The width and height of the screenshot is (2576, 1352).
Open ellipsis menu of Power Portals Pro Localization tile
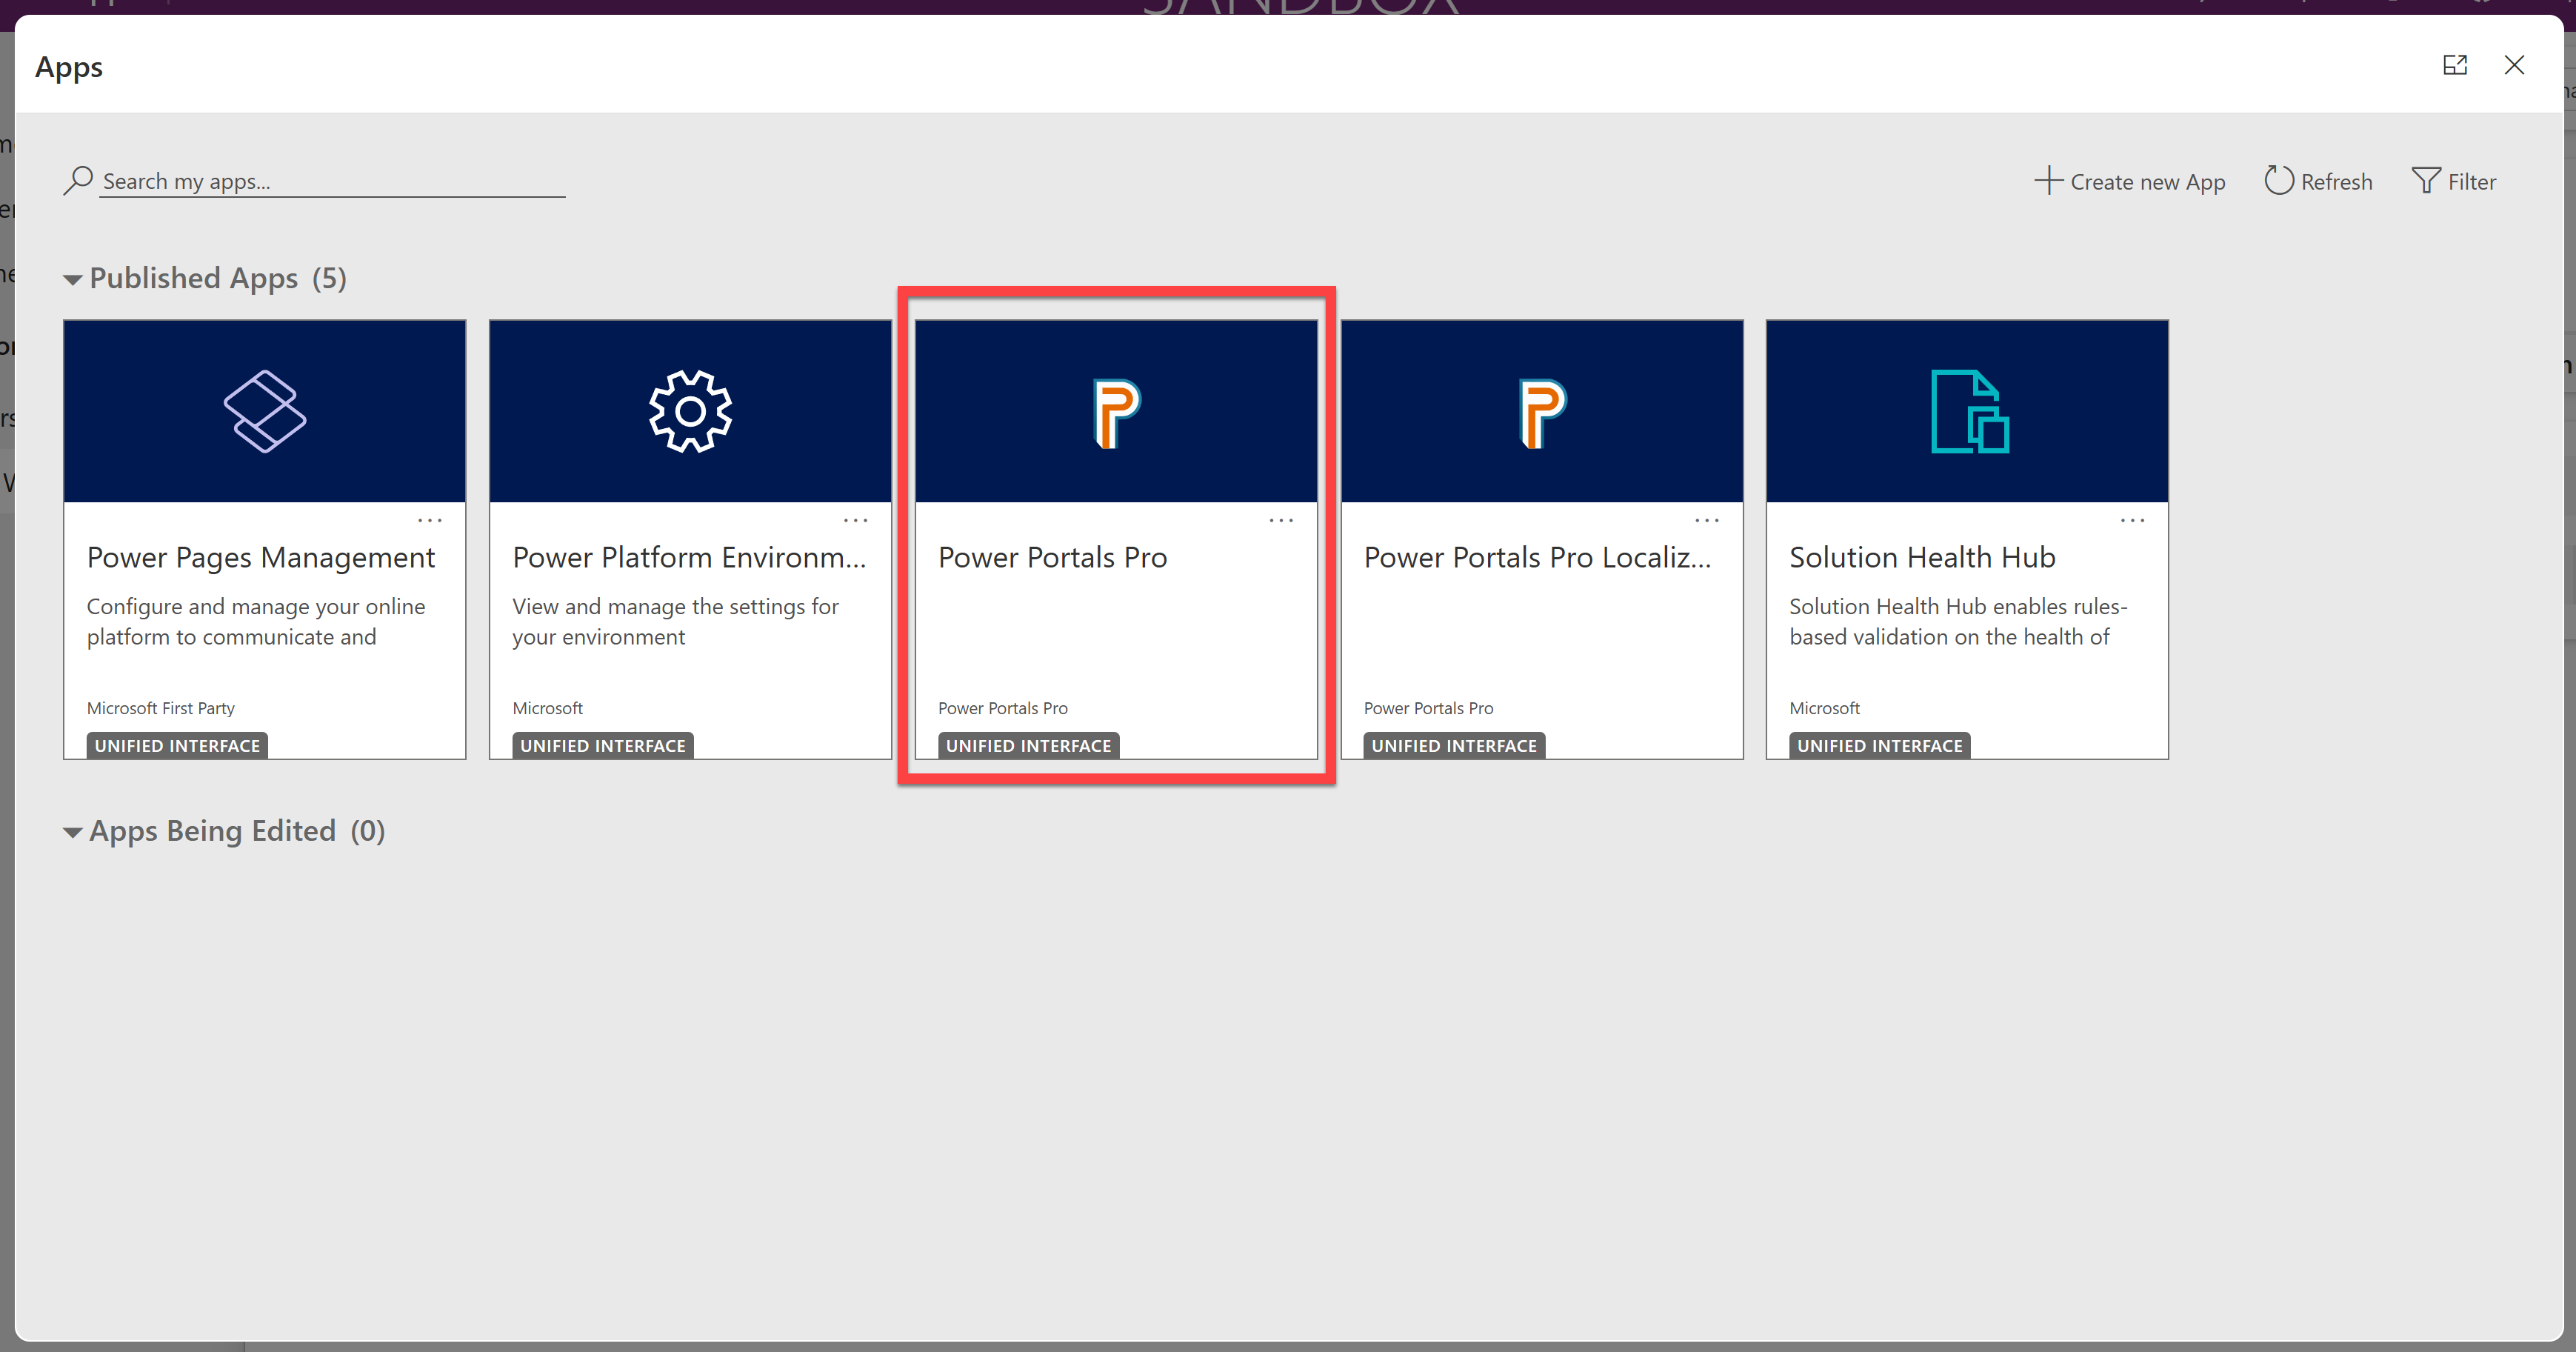(x=1707, y=520)
